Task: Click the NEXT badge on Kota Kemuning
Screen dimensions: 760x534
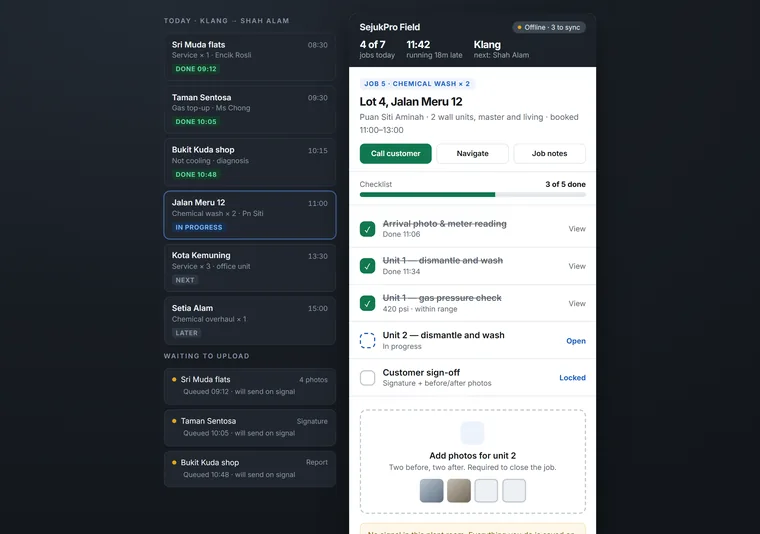Action: point(185,280)
